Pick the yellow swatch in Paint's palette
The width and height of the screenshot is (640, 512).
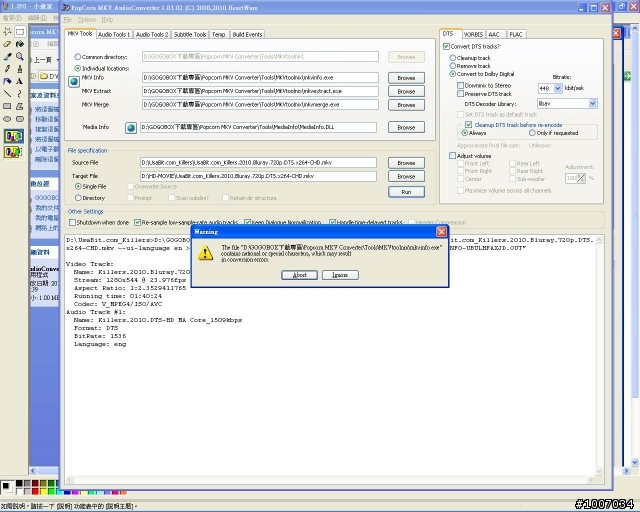pyautogui.click(x=43, y=491)
